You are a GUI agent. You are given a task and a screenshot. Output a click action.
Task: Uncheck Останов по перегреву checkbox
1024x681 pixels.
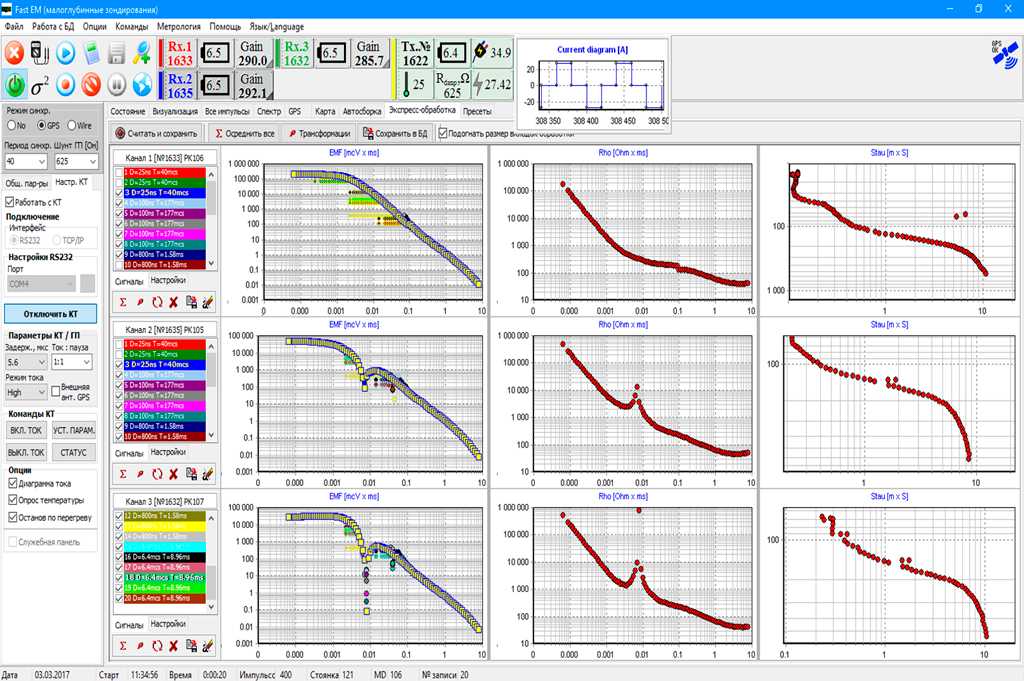pos(12,518)
